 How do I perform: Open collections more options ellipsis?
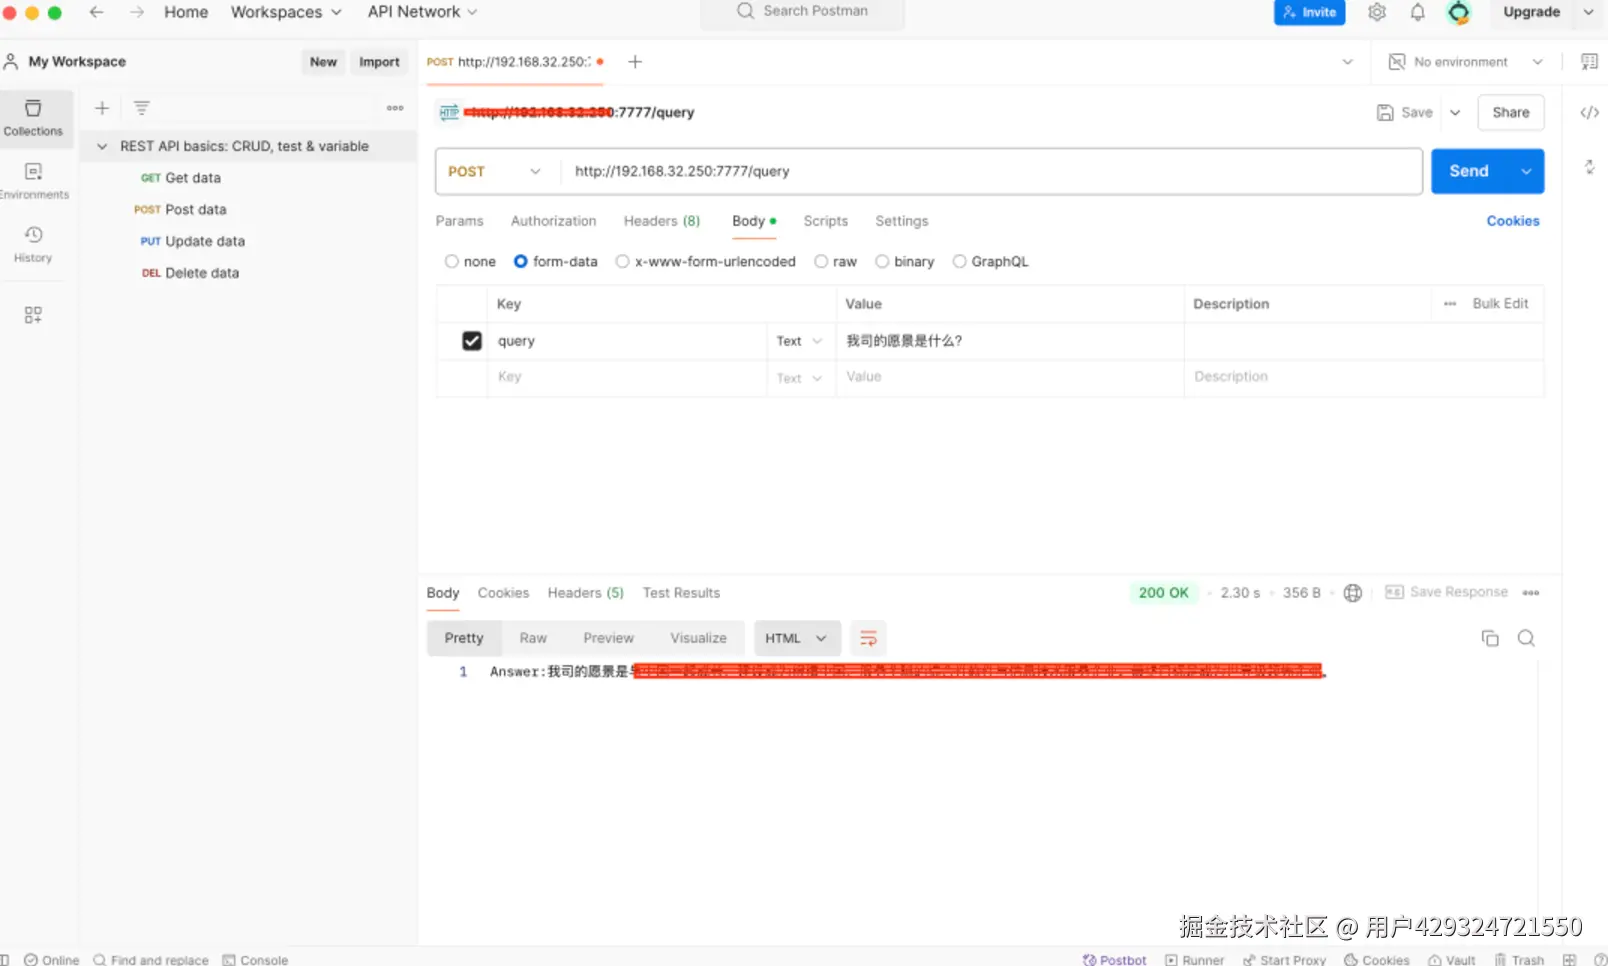tap(395, 108)
